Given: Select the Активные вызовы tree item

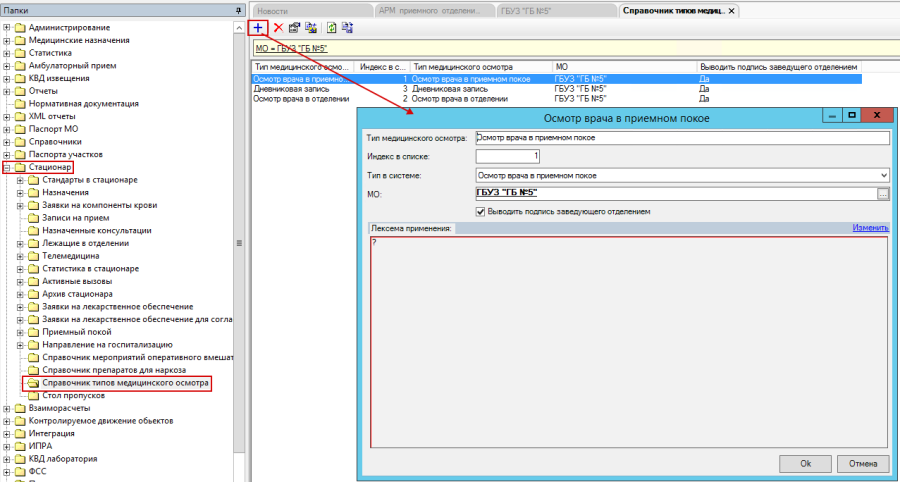Looking at the screenshot, I should 77,282.
